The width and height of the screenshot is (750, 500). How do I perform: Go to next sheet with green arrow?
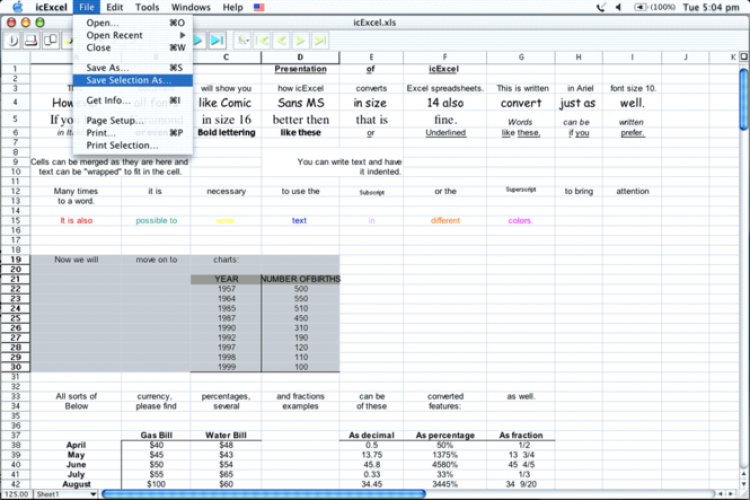300,40
